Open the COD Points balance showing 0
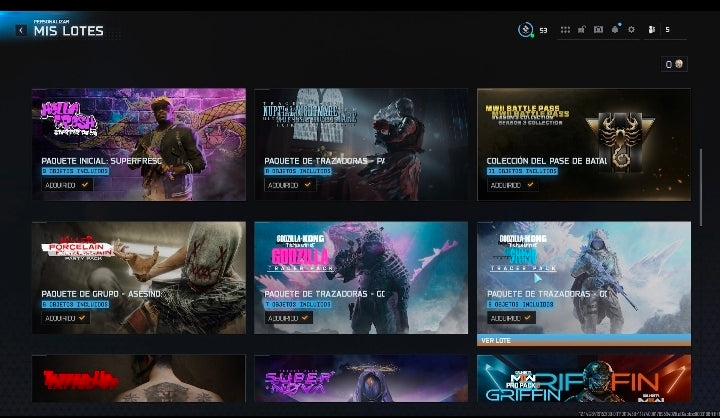 (x=674, y=64)
